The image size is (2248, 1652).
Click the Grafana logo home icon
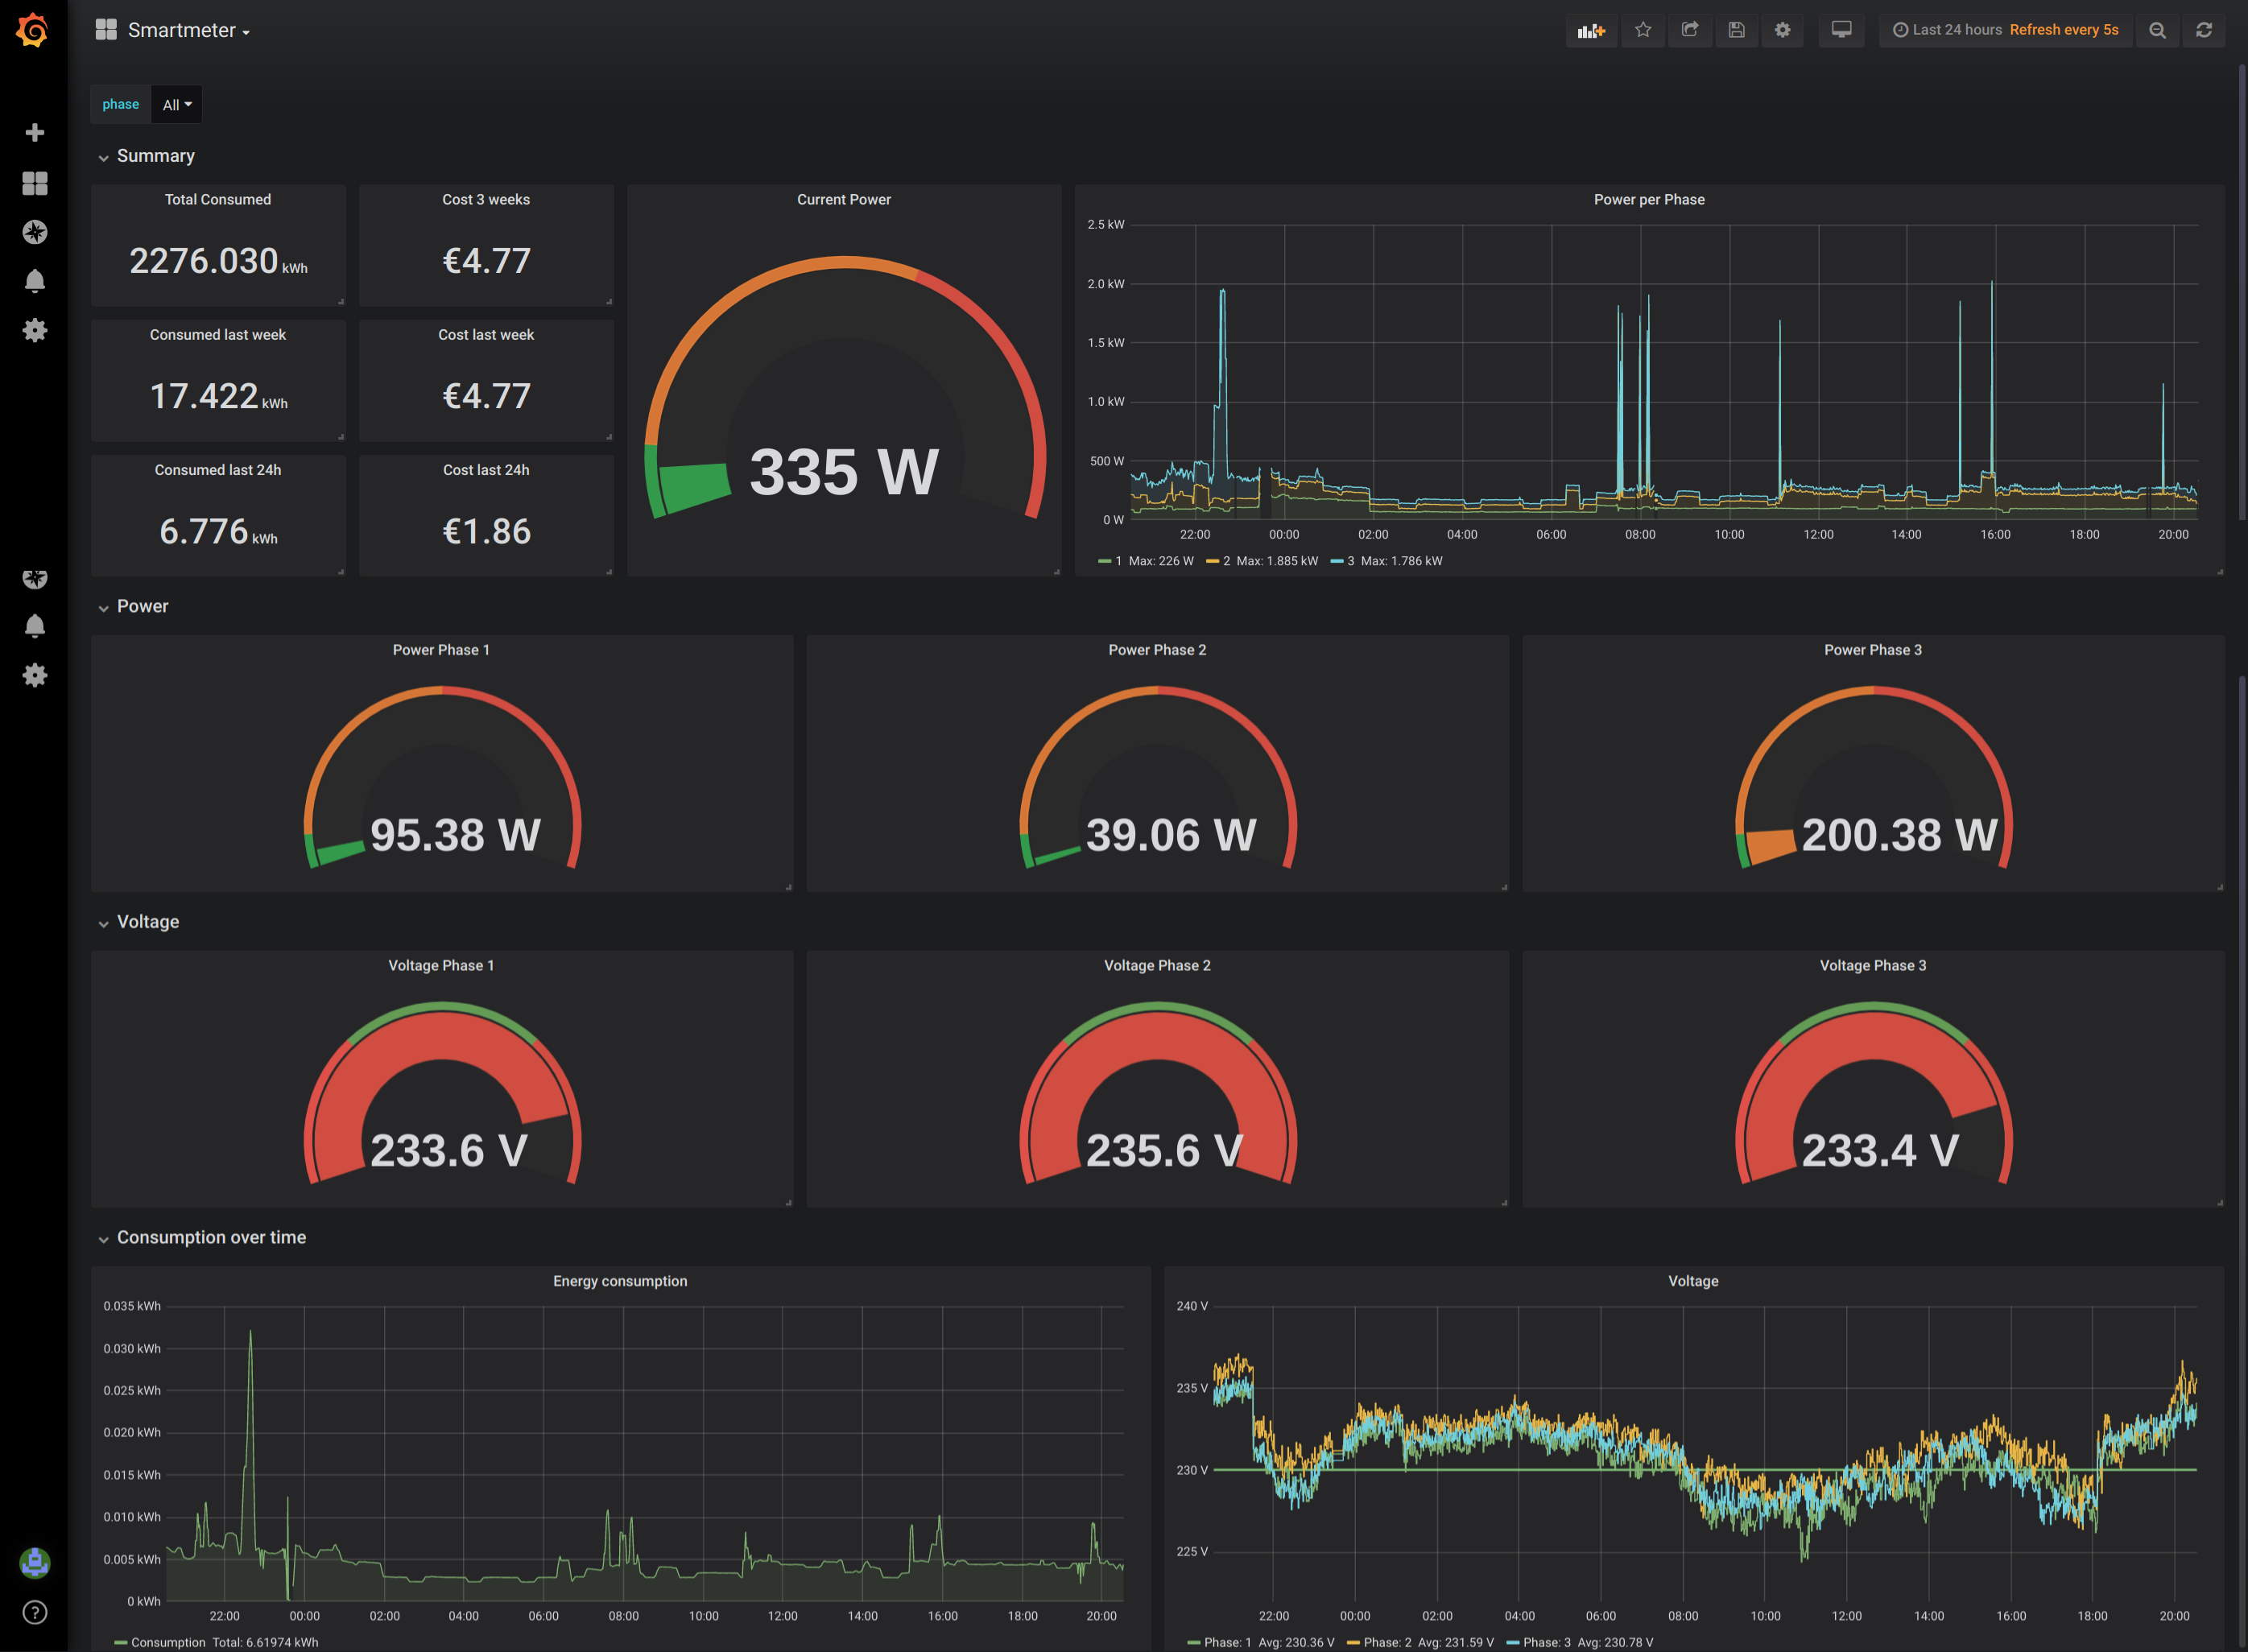pyautogui.click(x=33, y=30)
